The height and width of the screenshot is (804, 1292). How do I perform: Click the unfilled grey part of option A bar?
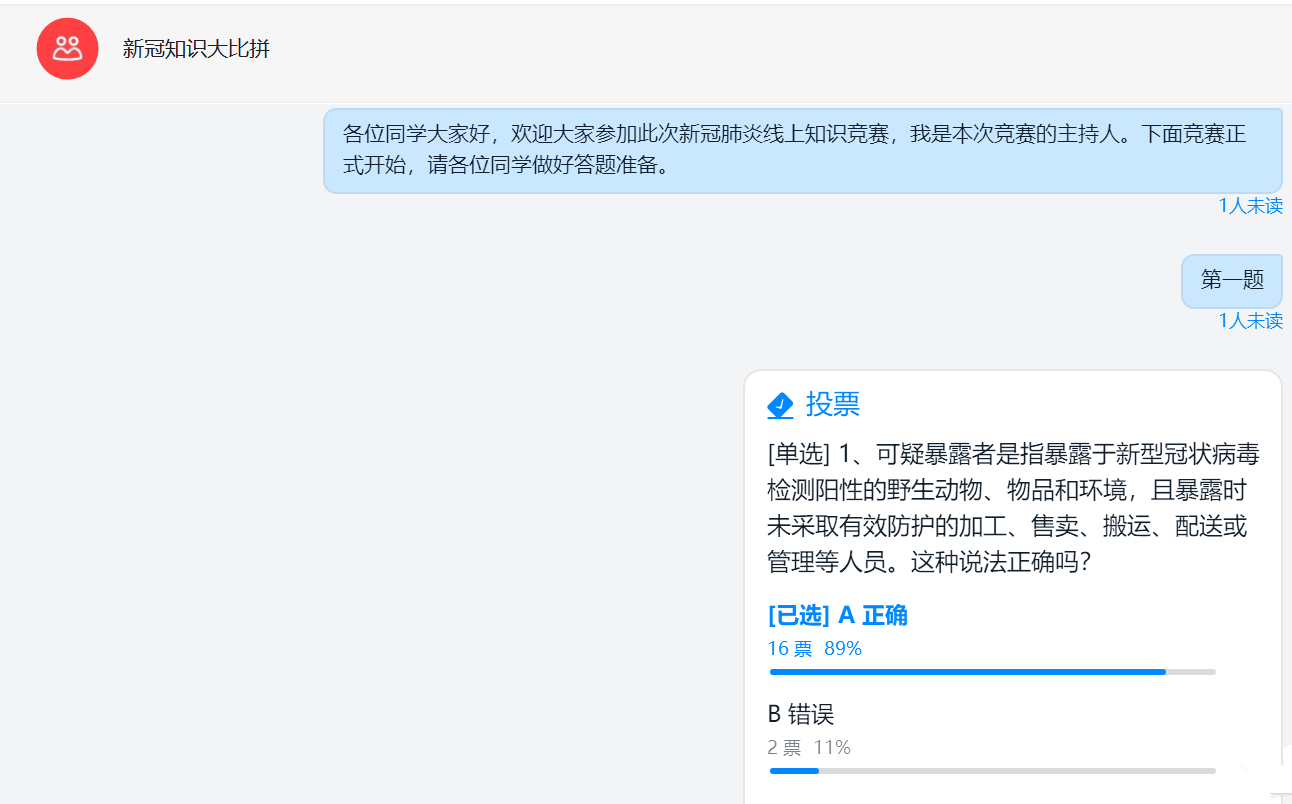[x=1191, y=672]
